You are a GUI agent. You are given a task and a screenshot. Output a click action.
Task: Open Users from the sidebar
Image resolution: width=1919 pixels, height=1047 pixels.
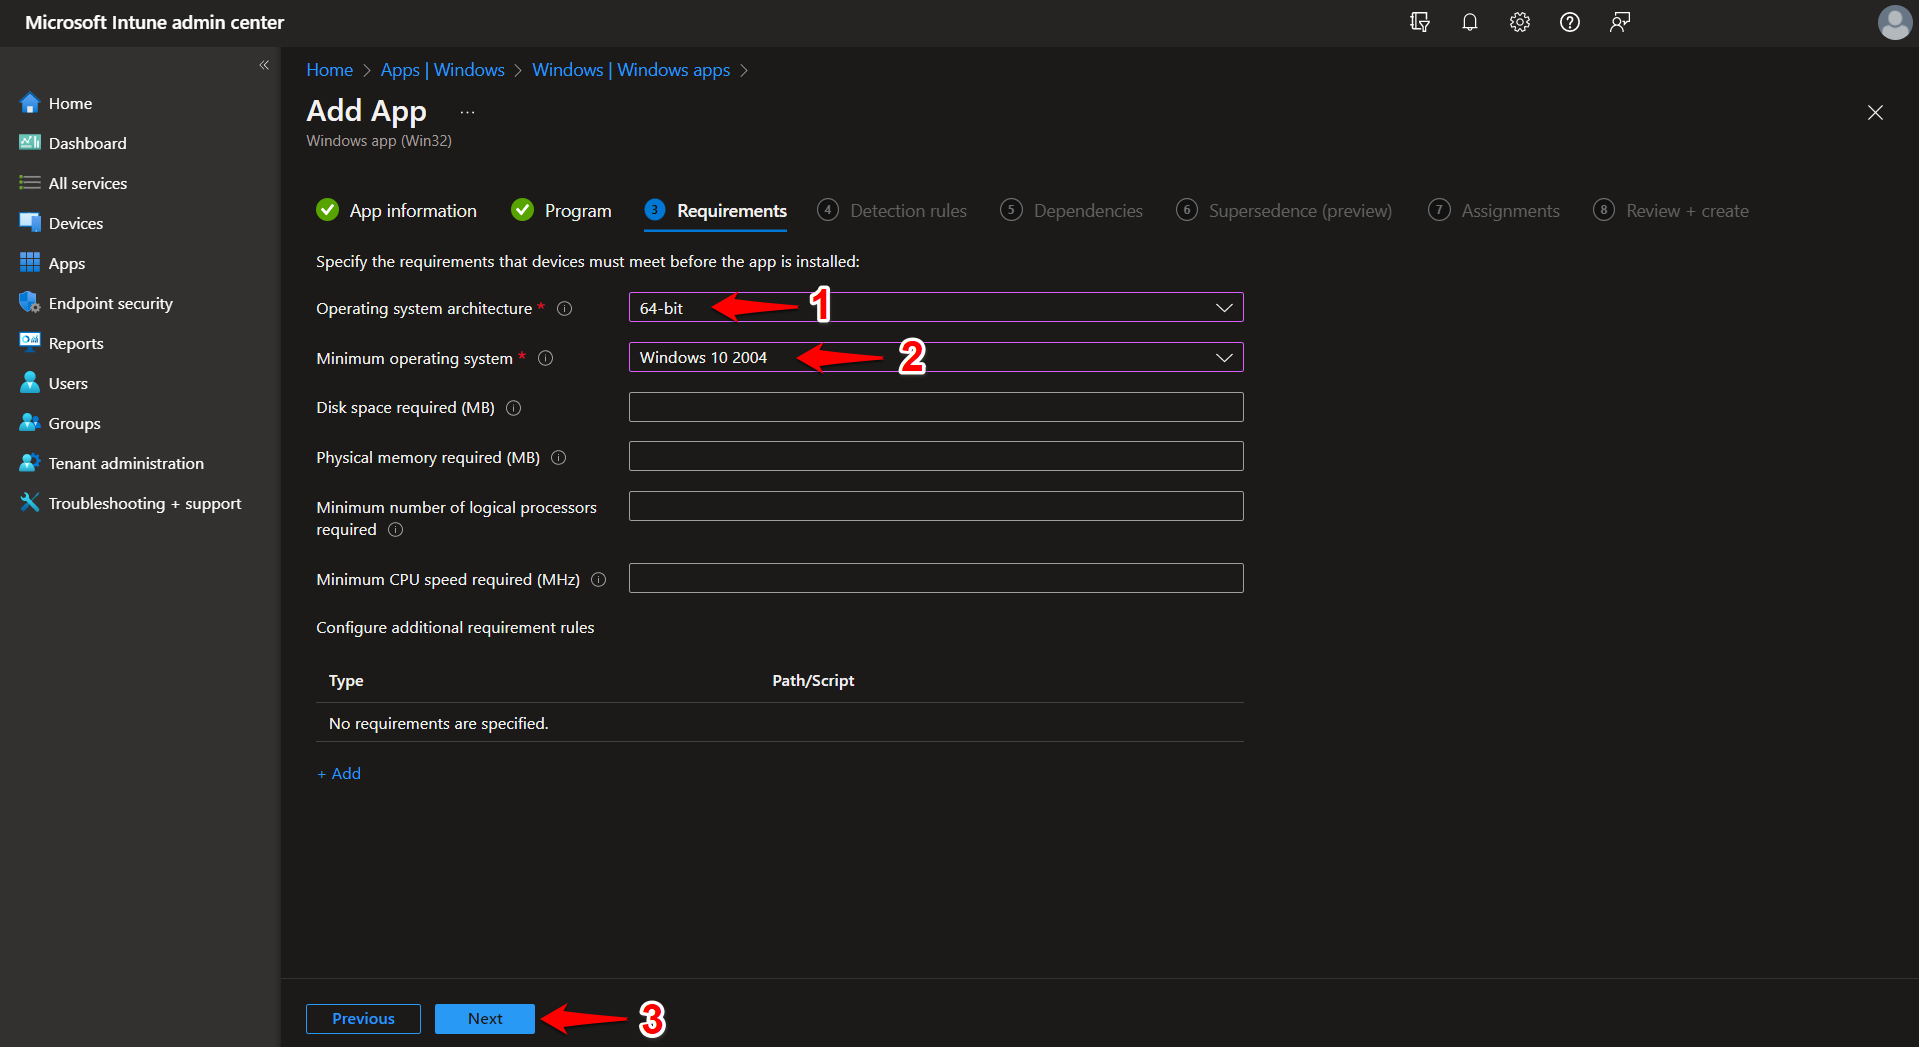pos(67,382)
